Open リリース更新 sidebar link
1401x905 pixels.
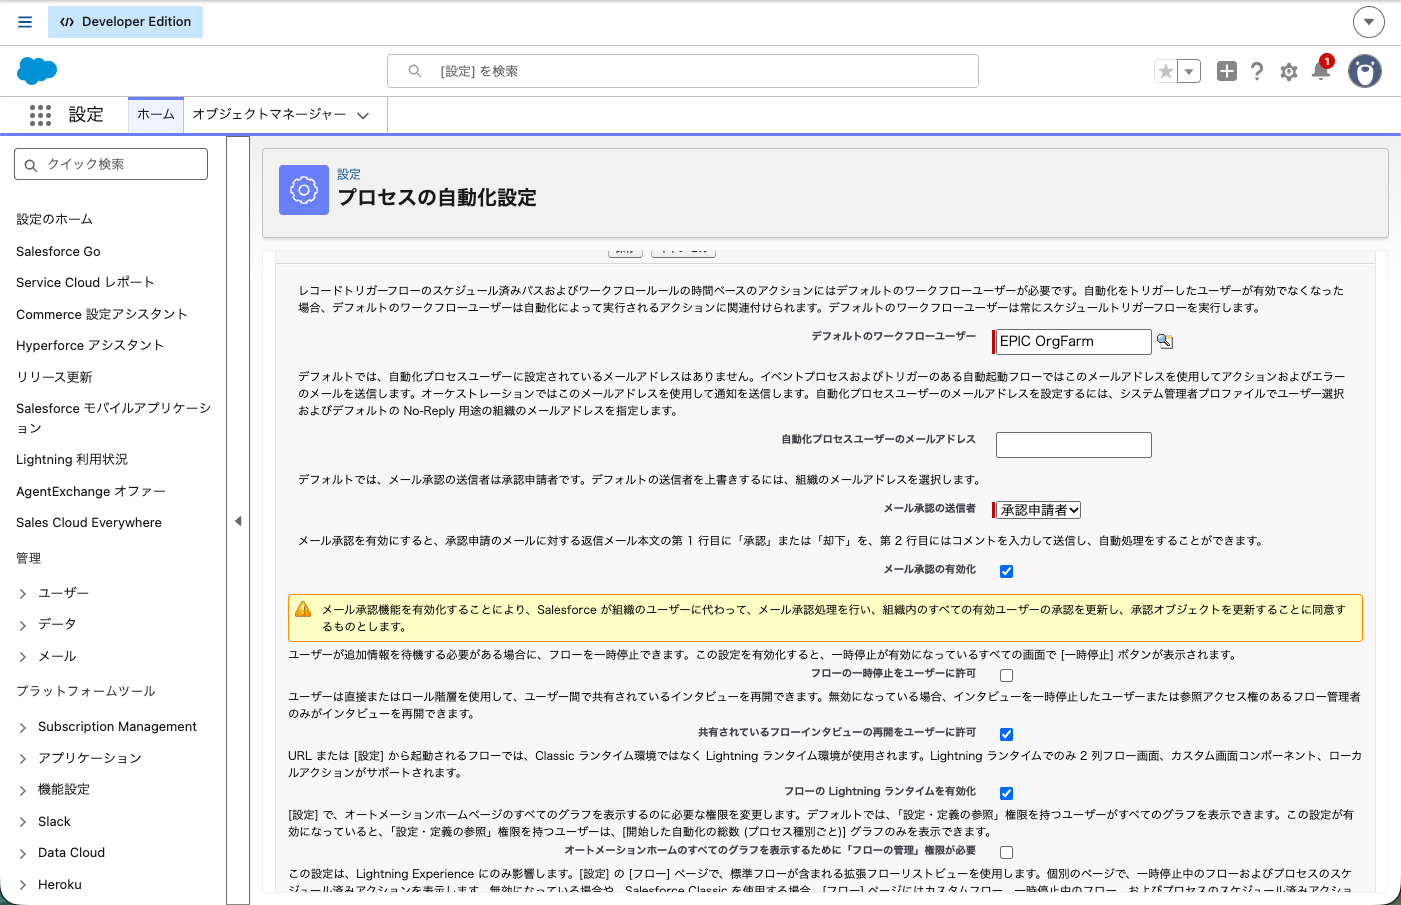point(54,377)
